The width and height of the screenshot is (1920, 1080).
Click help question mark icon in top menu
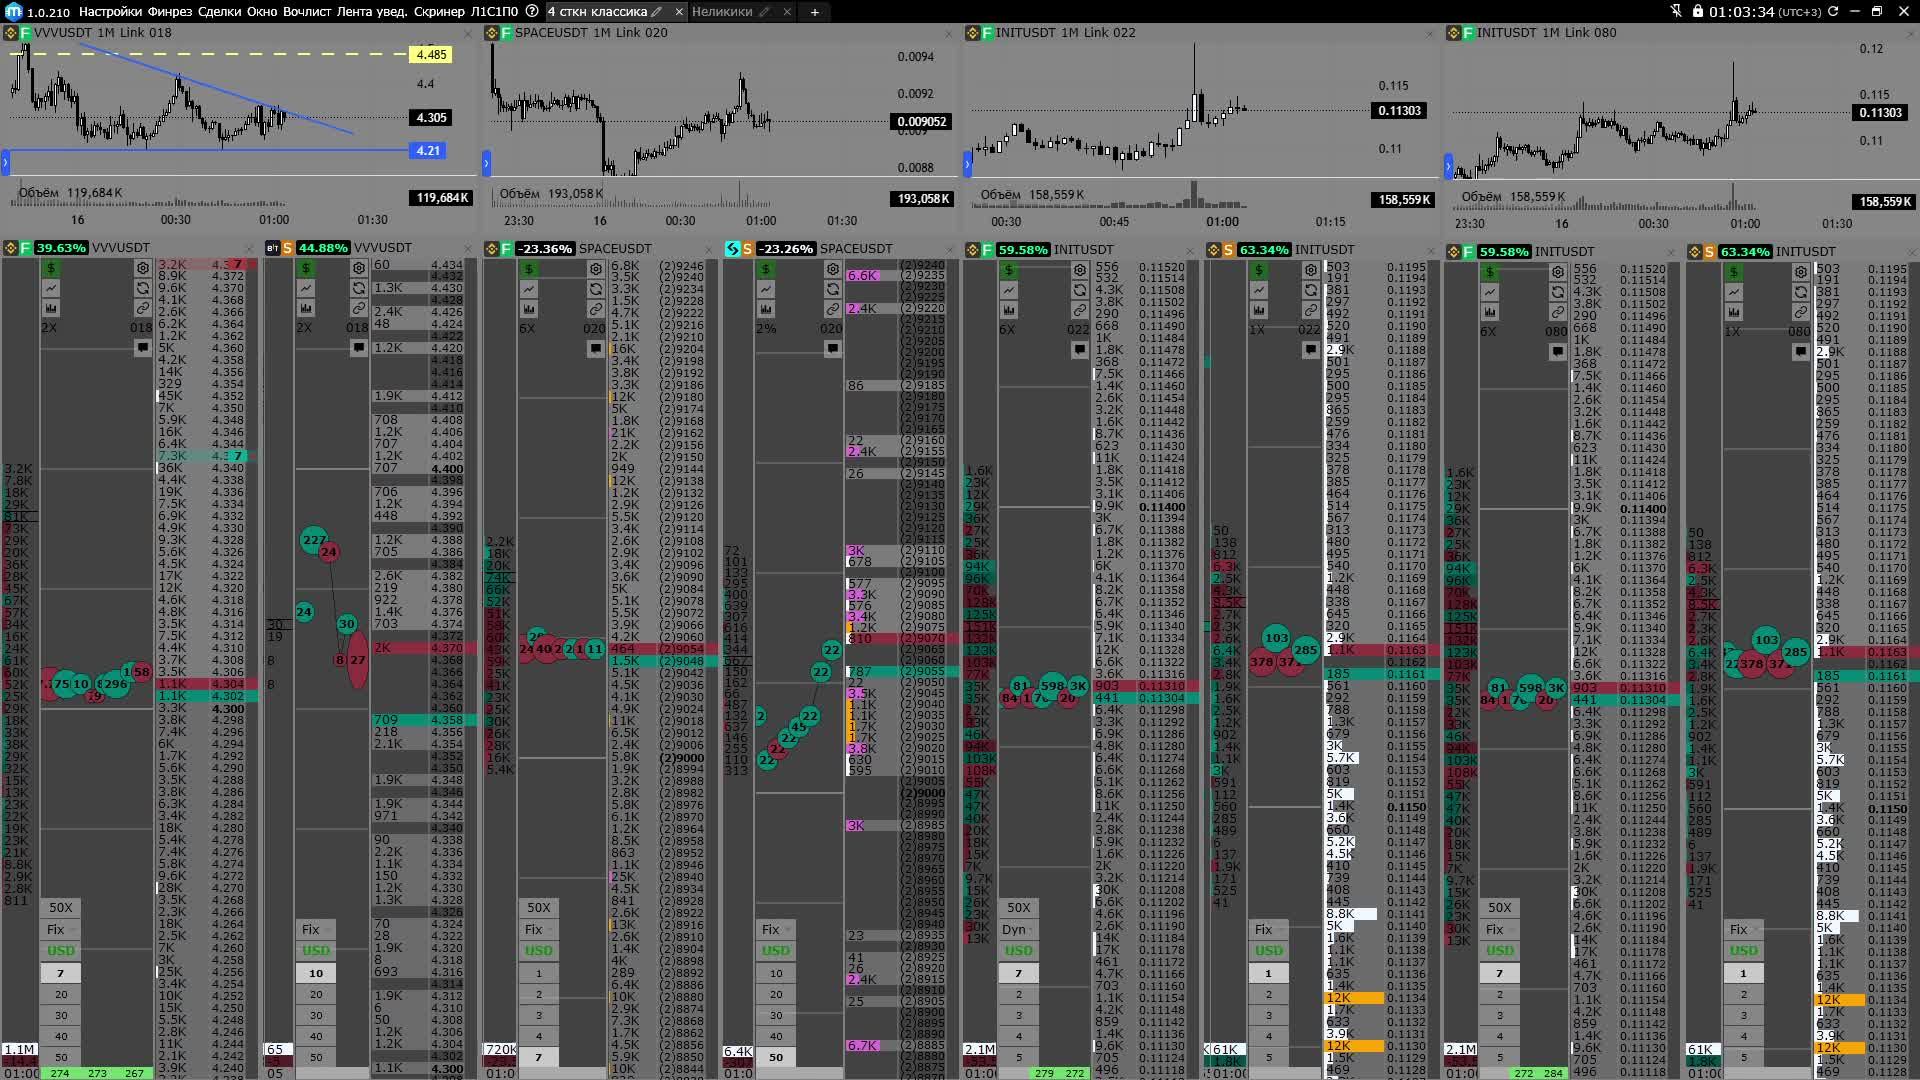tap(532, 11)
